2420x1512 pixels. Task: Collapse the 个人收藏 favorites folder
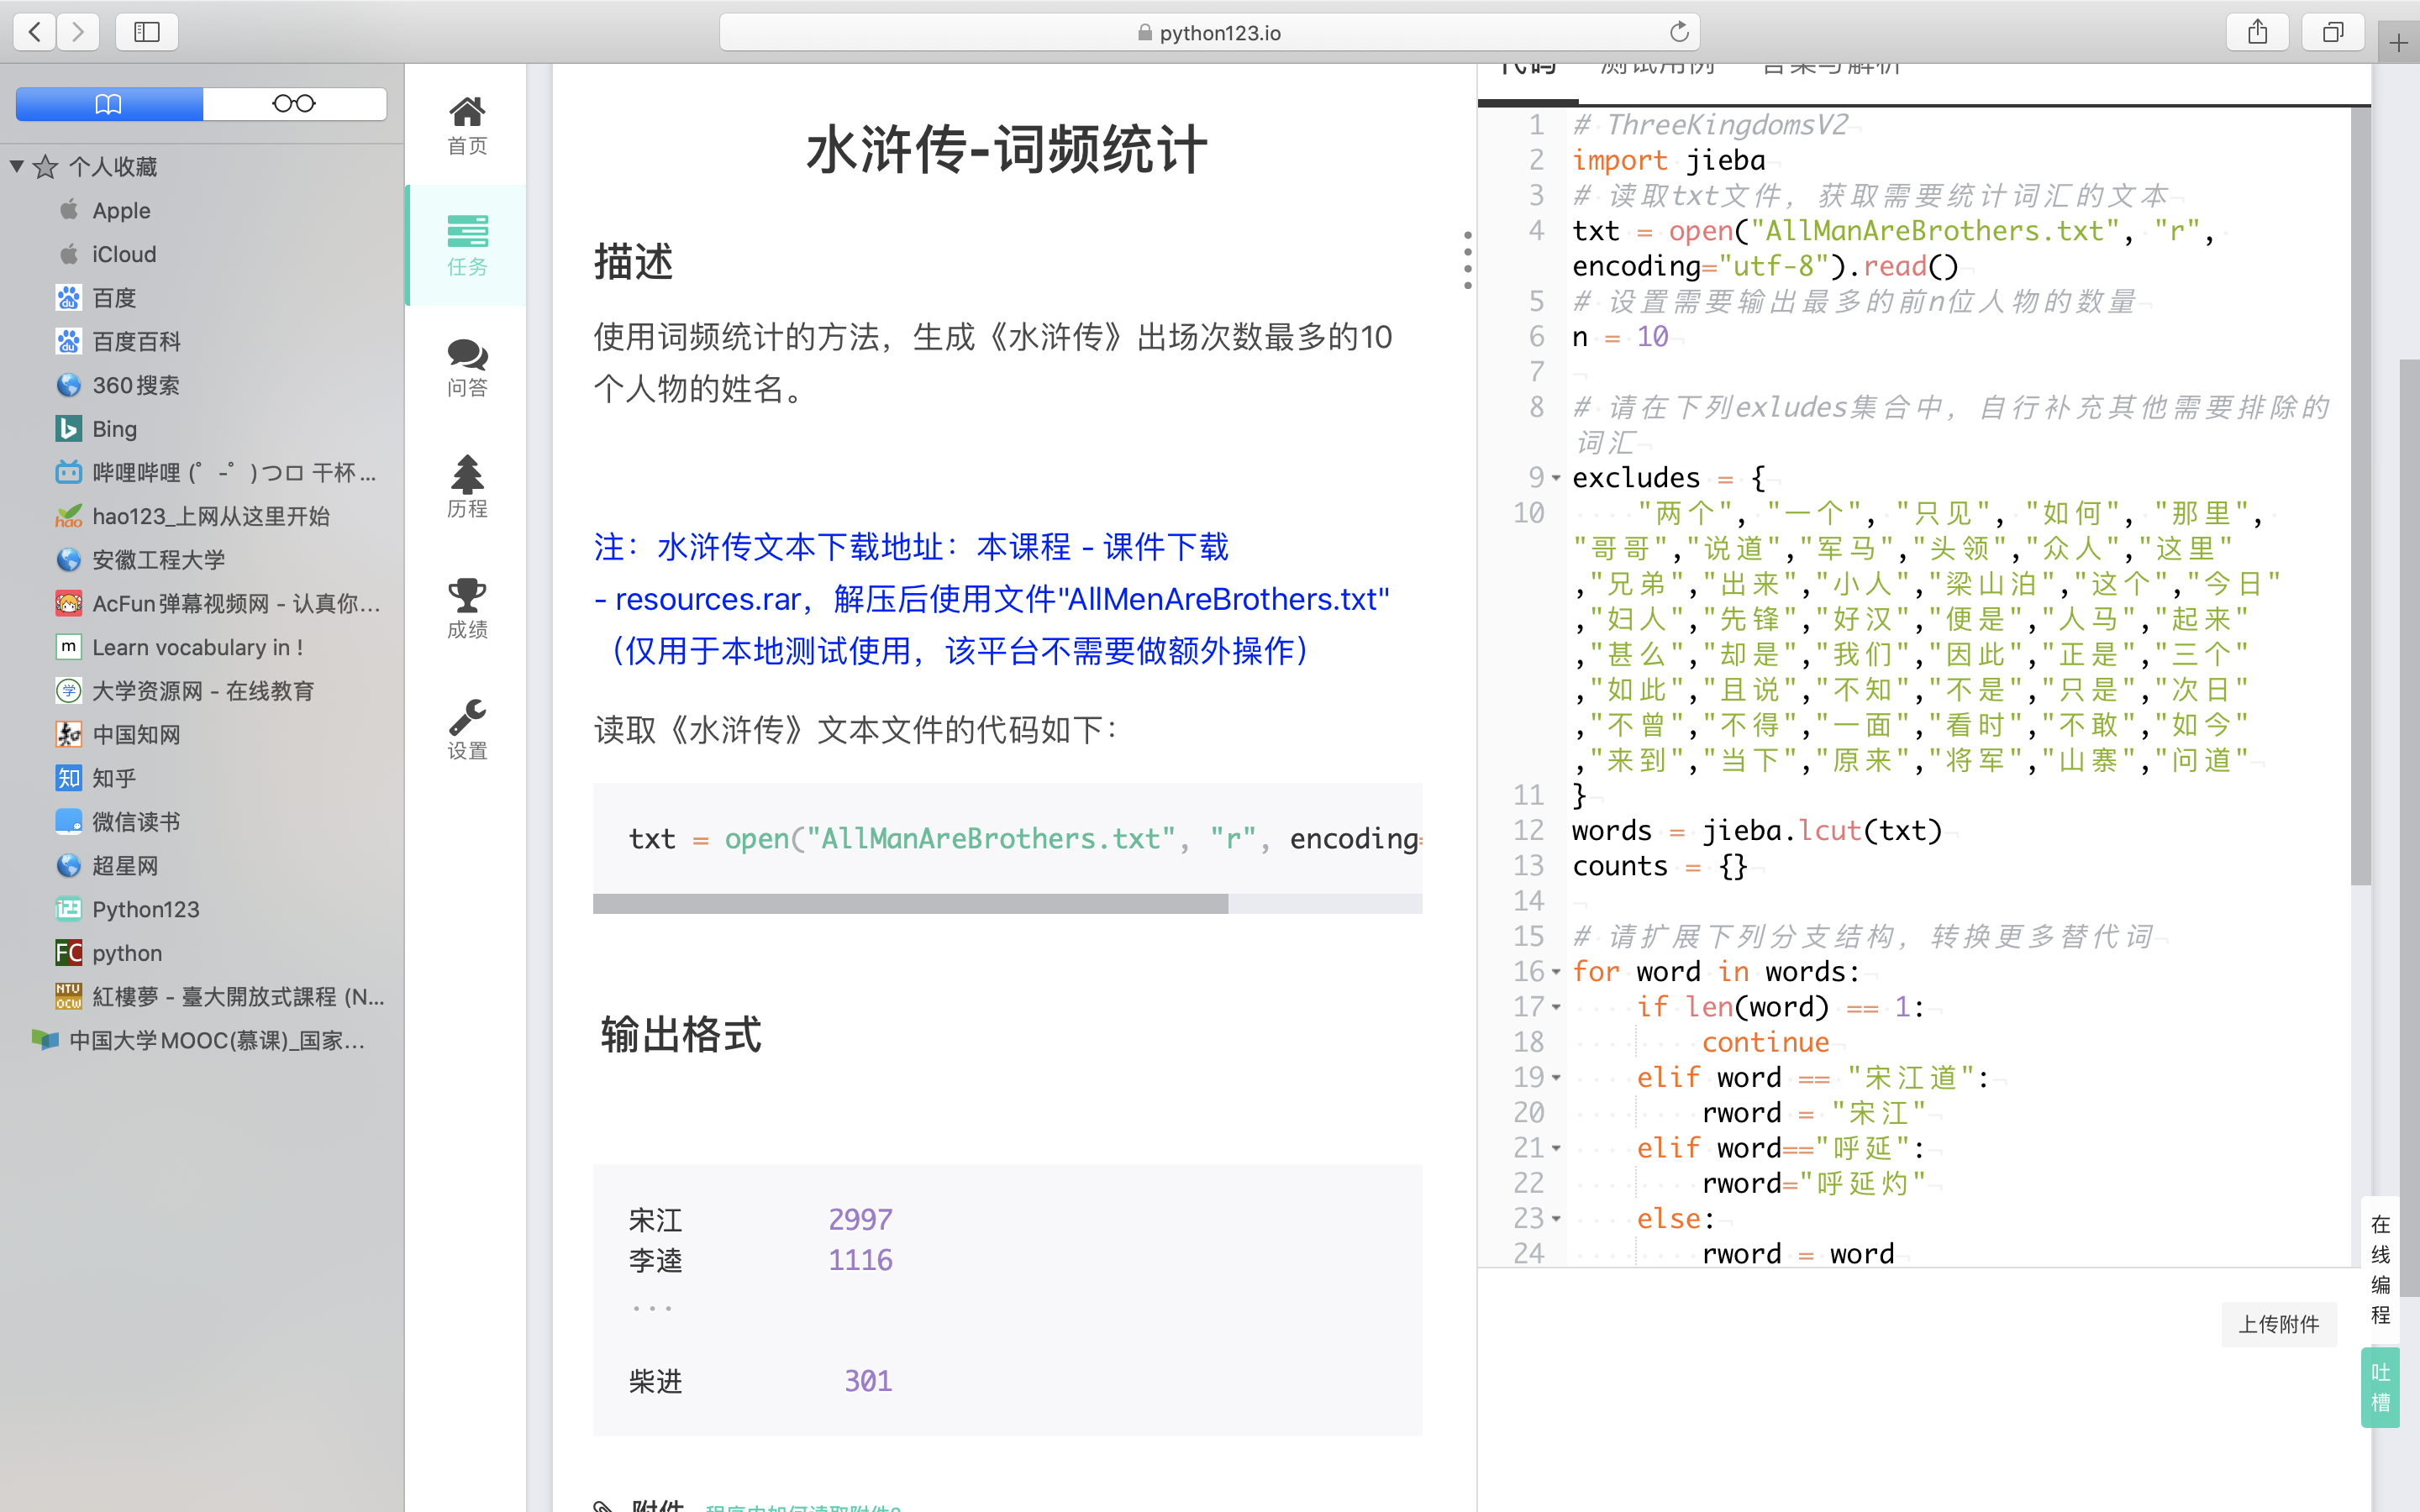(17, 166)
